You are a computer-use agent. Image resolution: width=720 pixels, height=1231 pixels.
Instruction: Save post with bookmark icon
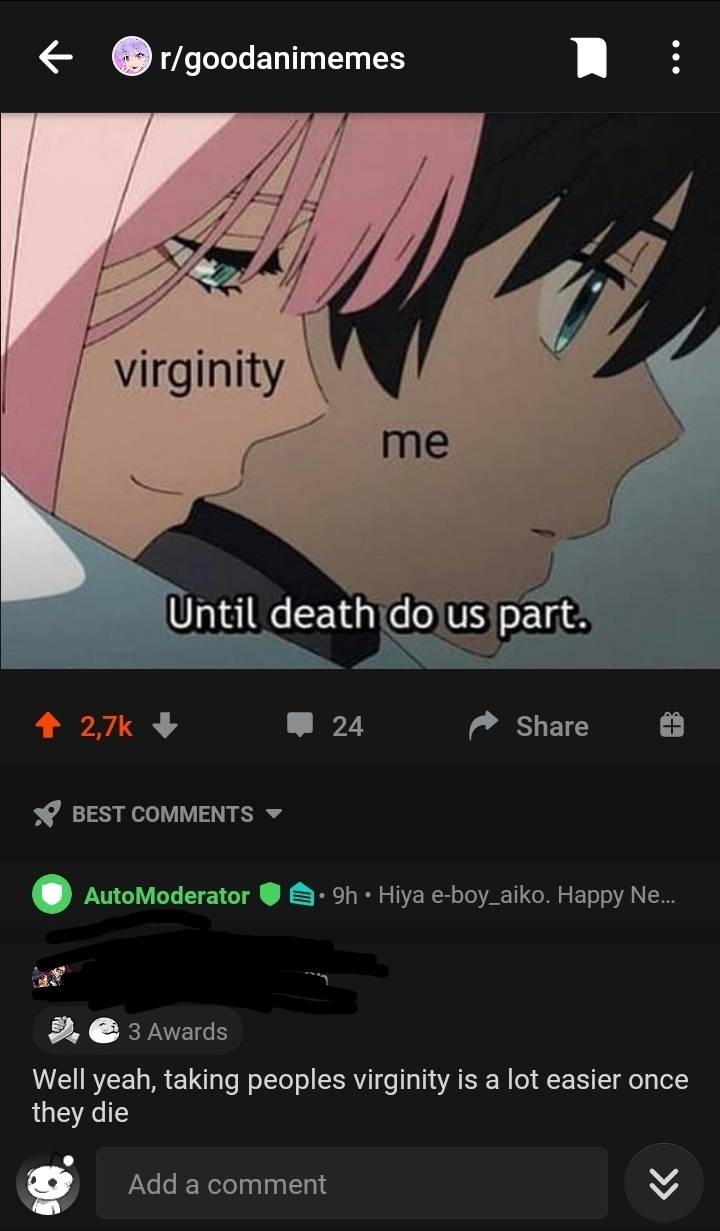(x=591, y=58)
